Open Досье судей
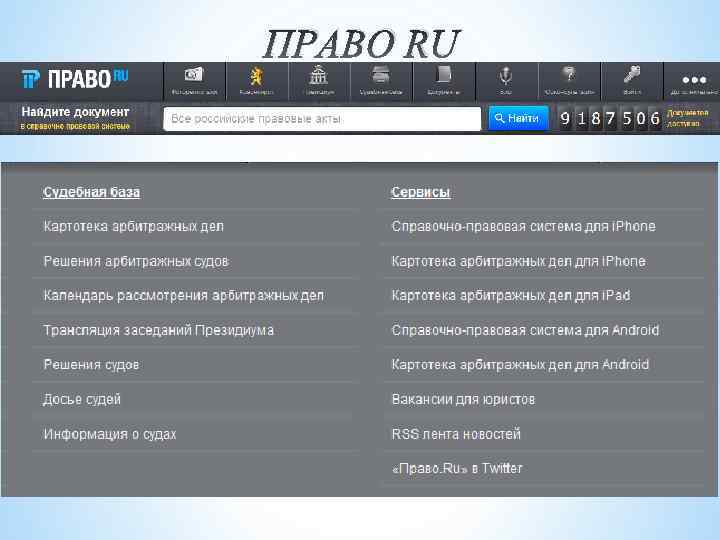 click(82, 399)
